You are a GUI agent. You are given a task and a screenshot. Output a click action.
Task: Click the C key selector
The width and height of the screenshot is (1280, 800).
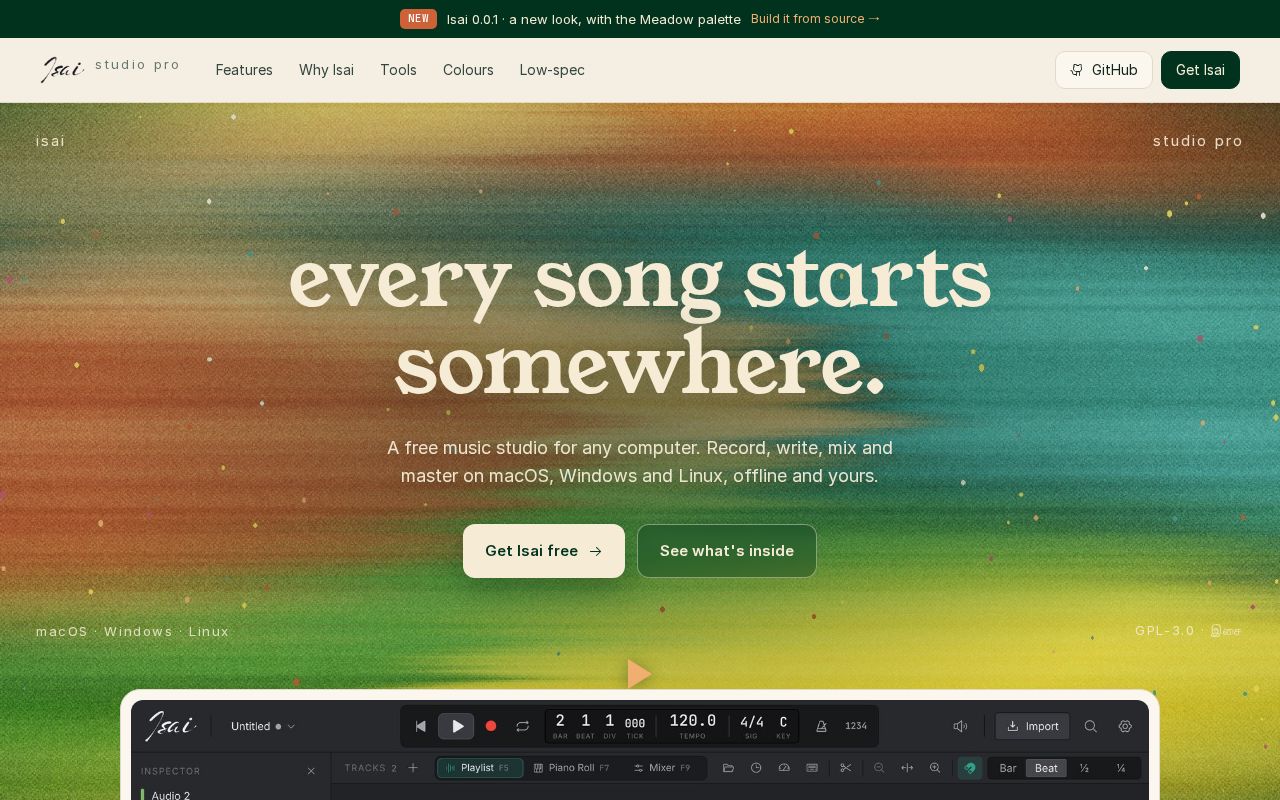point(783,726)
